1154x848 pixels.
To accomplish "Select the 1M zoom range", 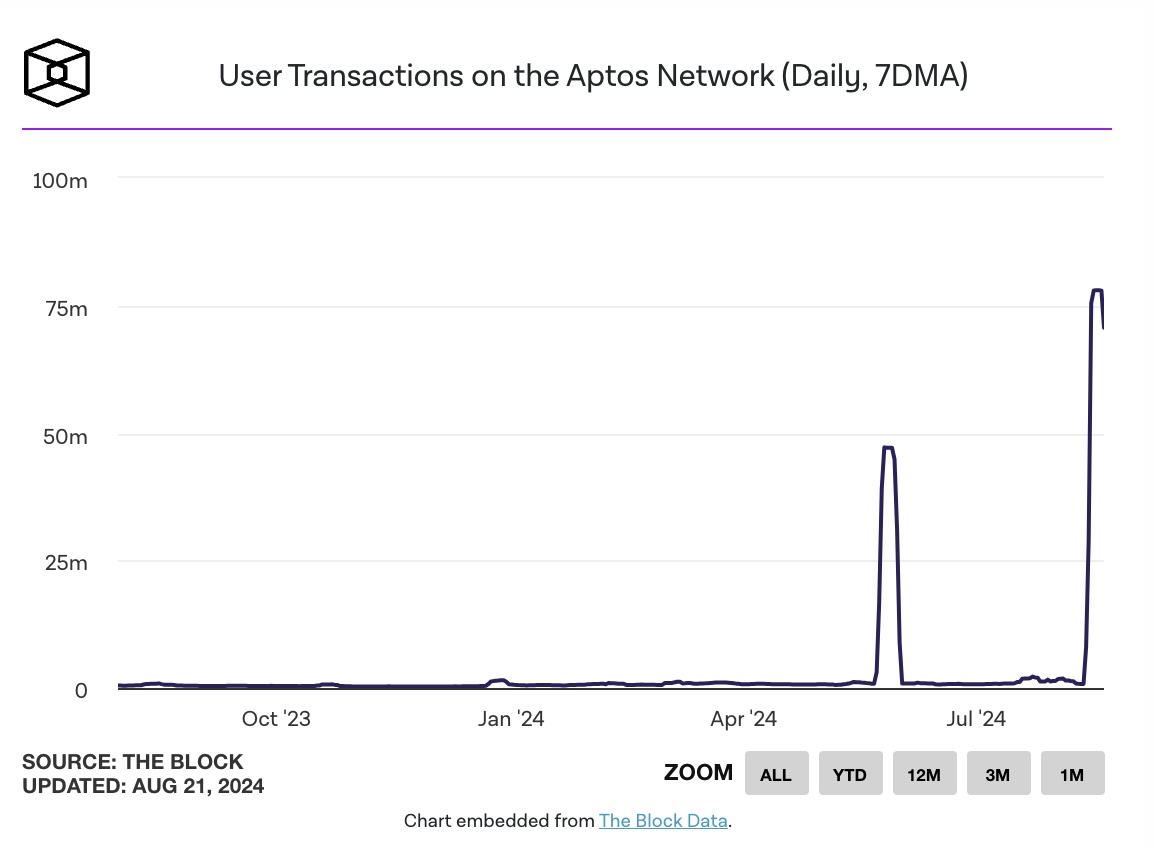I will [x=1072, y=773].
